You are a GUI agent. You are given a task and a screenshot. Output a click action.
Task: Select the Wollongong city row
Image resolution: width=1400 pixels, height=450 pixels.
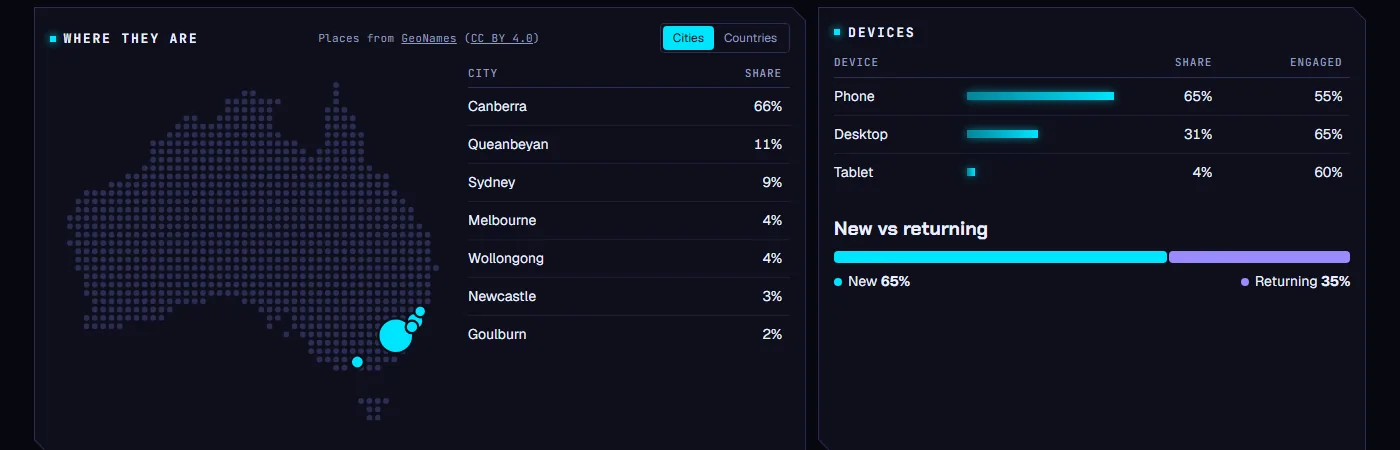pyautogui.click(x=628, y=258)
